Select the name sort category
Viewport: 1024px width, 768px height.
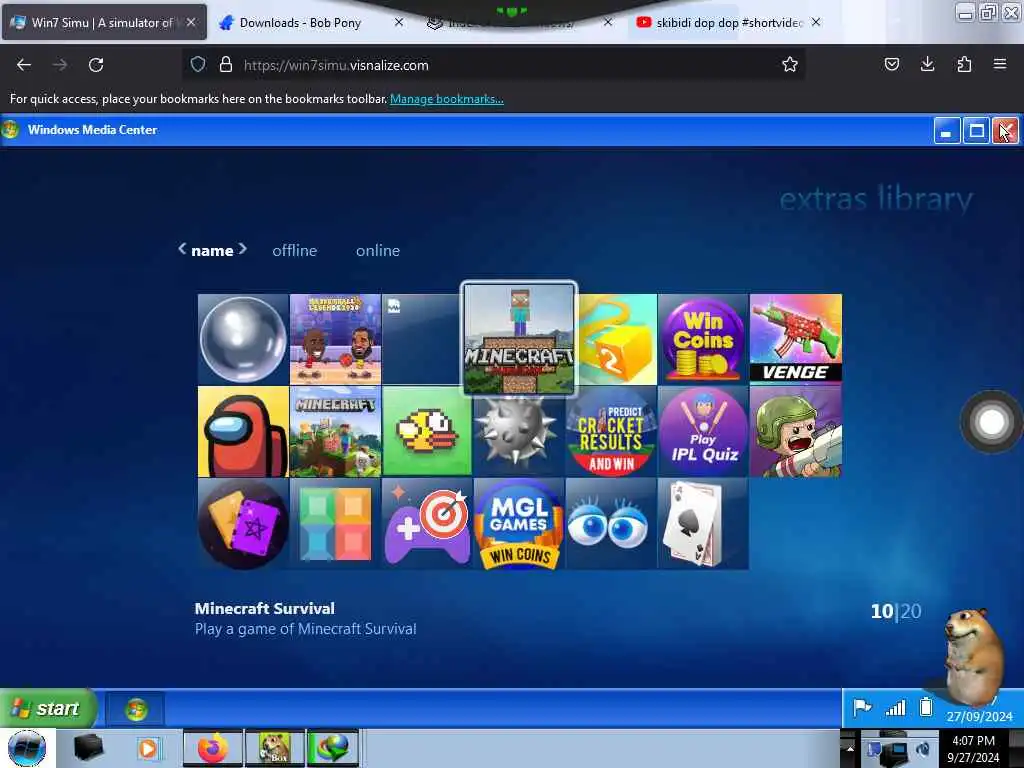click(212, 251)
